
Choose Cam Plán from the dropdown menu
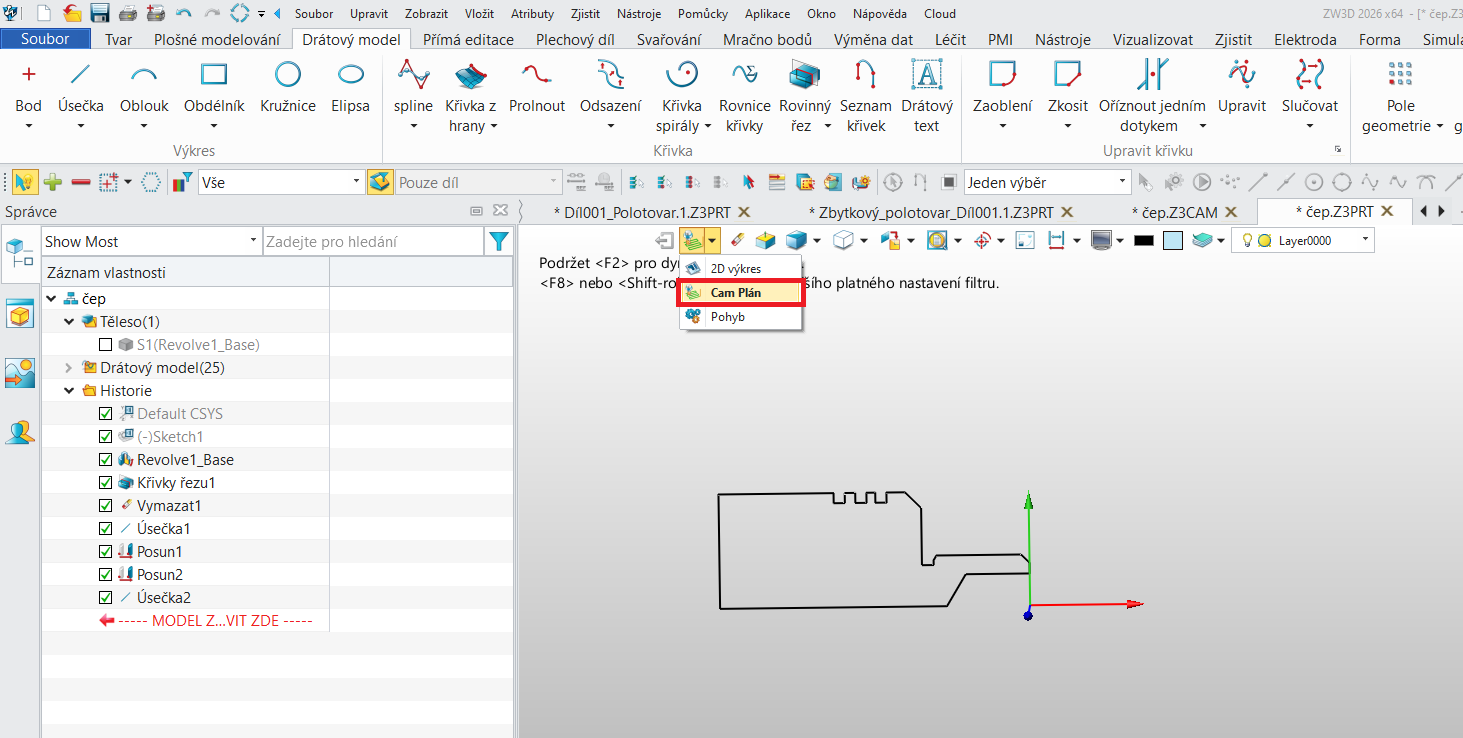point(741,293)
